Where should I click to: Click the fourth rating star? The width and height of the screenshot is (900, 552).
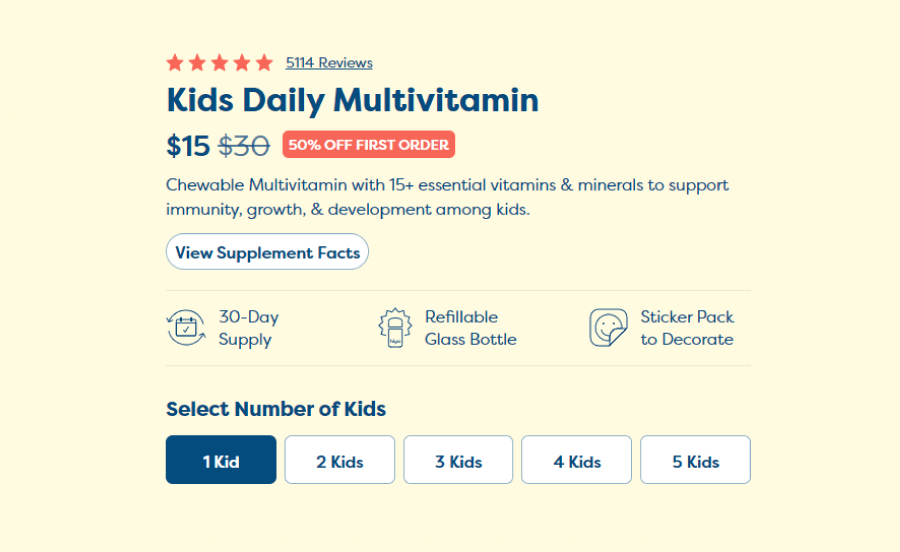click(242, 63)
